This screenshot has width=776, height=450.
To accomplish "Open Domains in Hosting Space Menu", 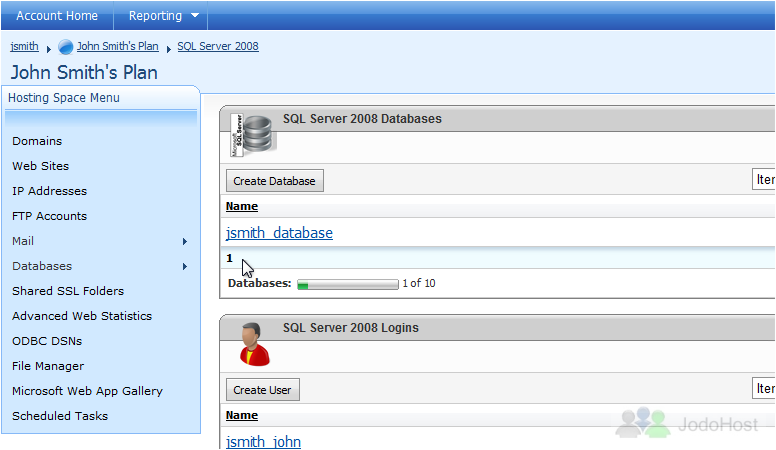I will pyautogui.click(x=37, y=141).
